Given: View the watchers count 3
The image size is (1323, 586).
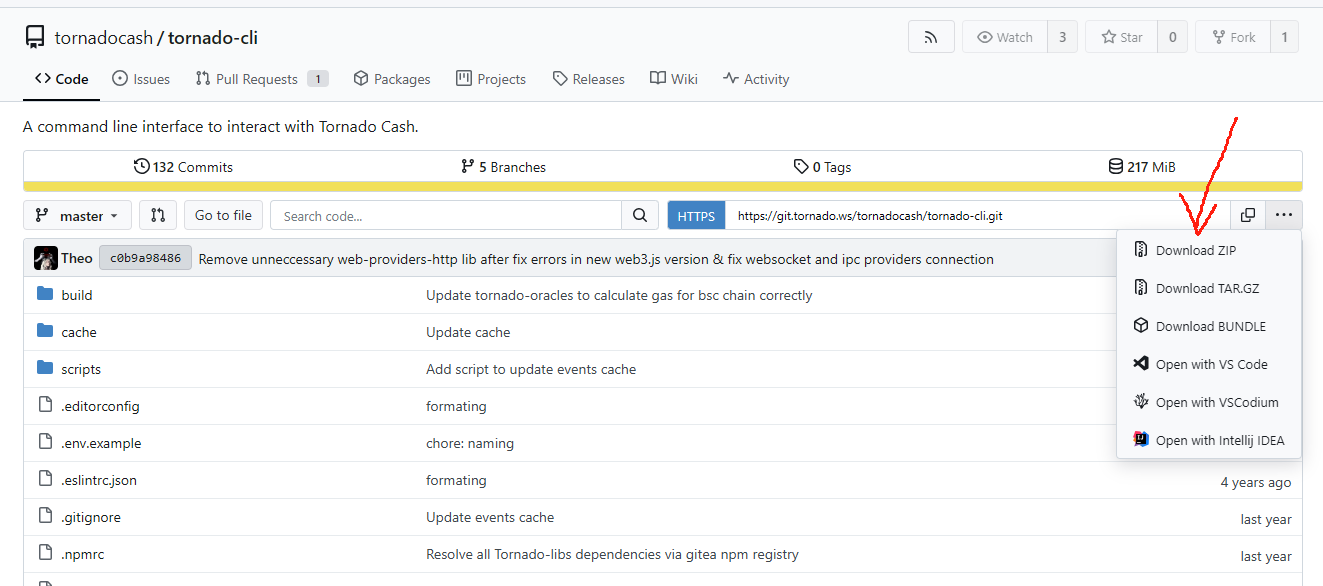Looking at the screenshot, I should click(1062, 37).
